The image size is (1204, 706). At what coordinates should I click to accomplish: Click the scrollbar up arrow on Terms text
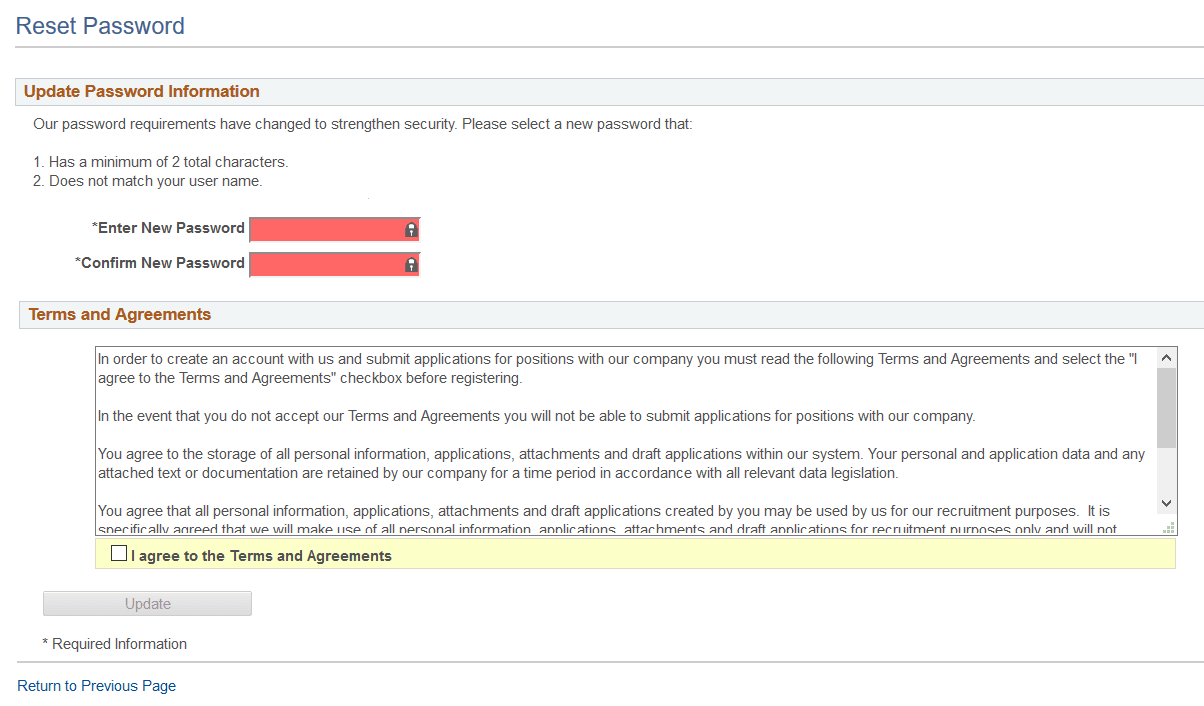click(x=1165, y=357)
